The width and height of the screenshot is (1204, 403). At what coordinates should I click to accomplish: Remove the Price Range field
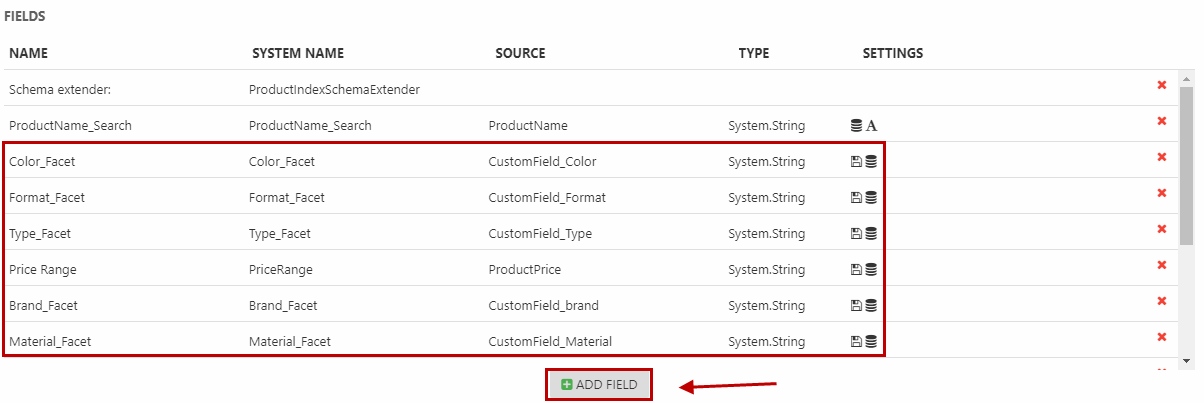[1161, 265]
